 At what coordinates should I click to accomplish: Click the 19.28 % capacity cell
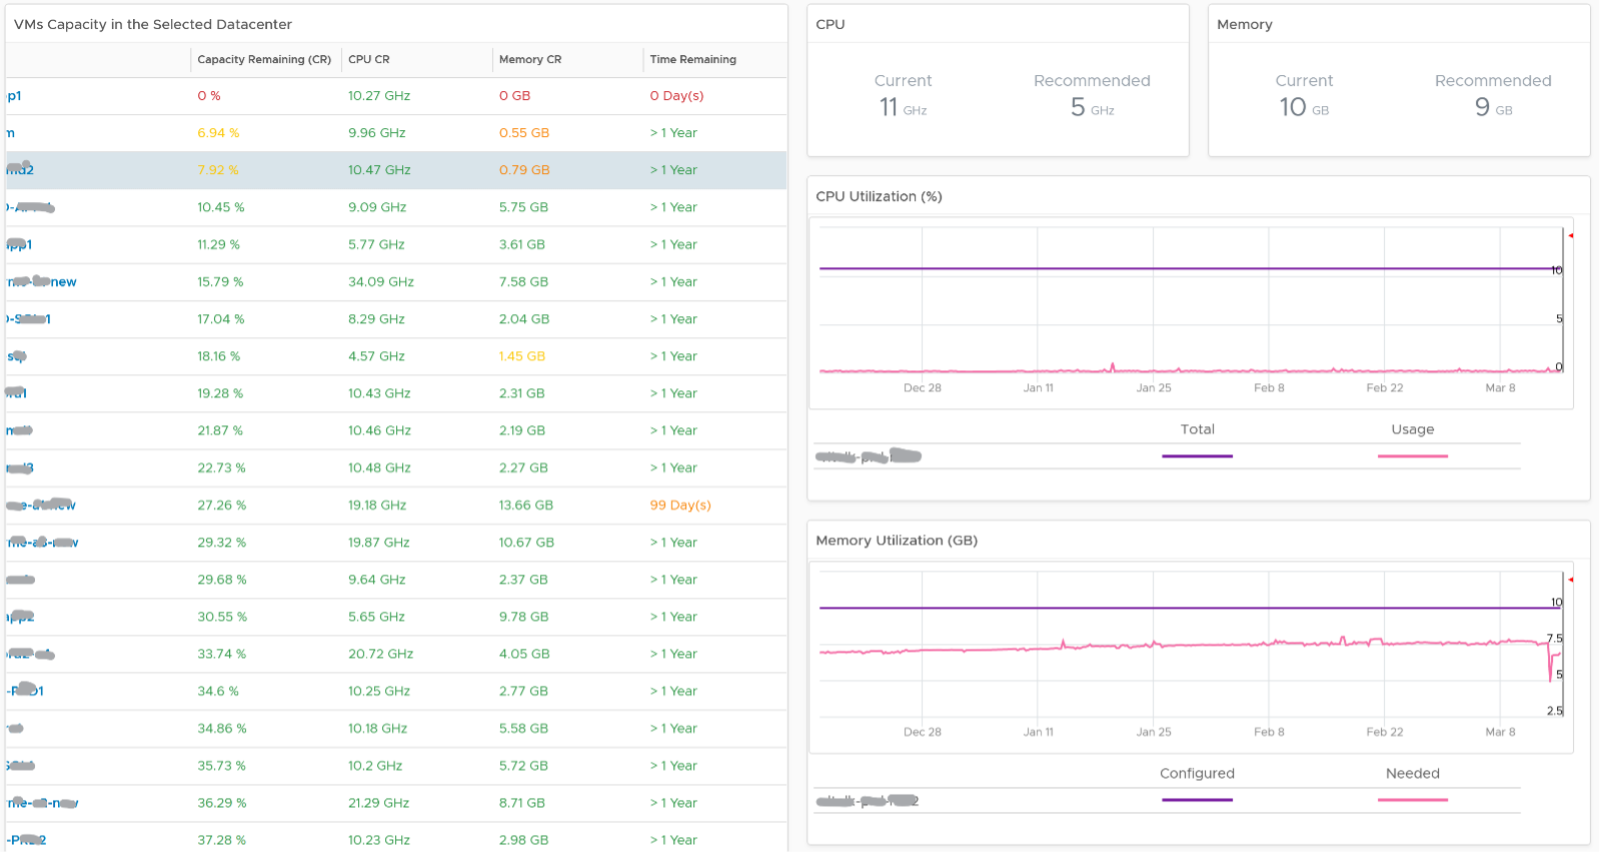click(220, 394)
